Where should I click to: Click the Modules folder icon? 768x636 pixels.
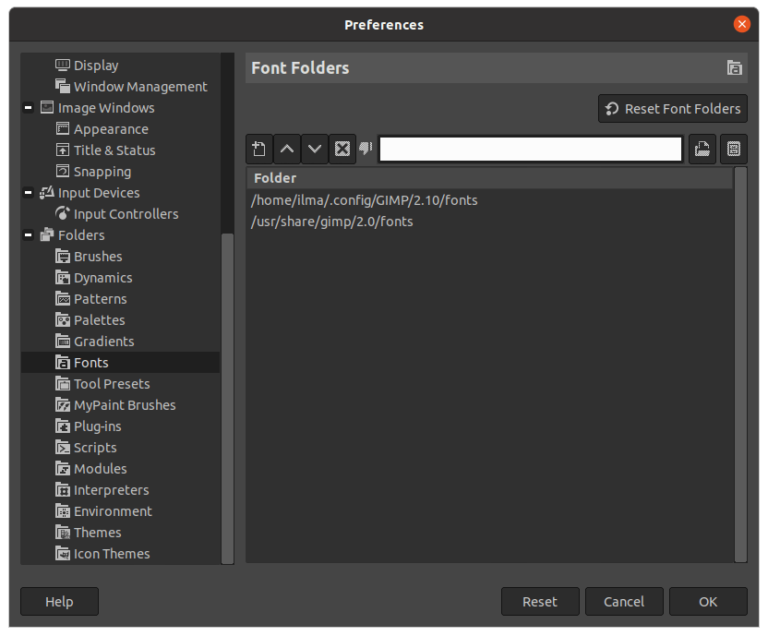62,468
